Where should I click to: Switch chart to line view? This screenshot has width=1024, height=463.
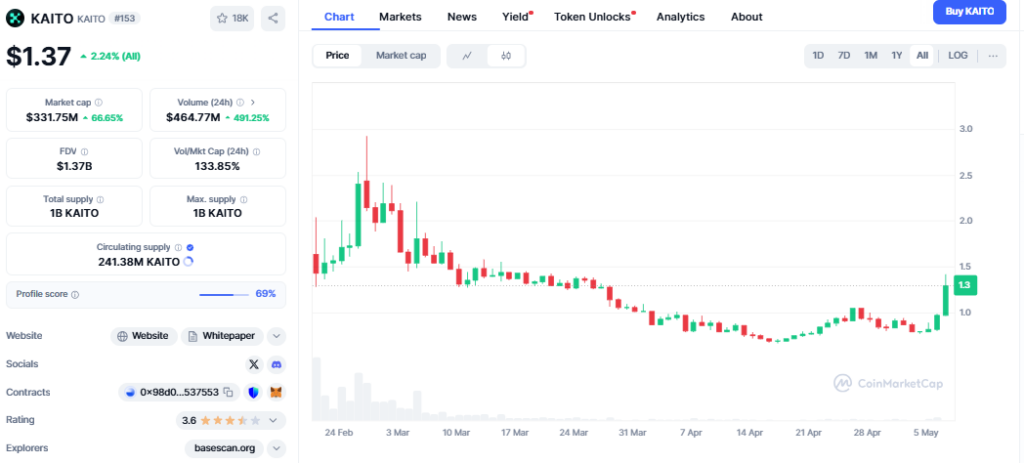(x=467, y=56)
